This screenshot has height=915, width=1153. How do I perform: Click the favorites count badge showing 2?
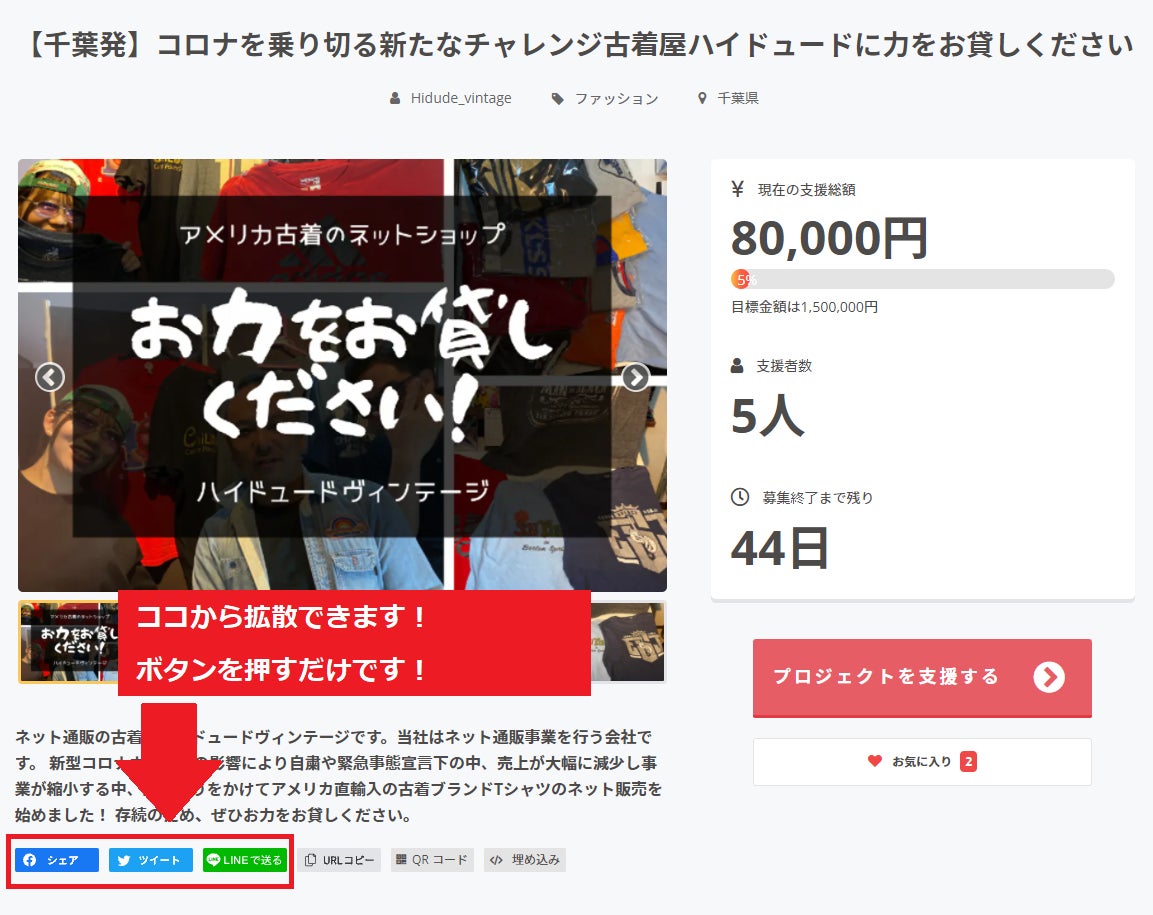[x=968, y=761]
